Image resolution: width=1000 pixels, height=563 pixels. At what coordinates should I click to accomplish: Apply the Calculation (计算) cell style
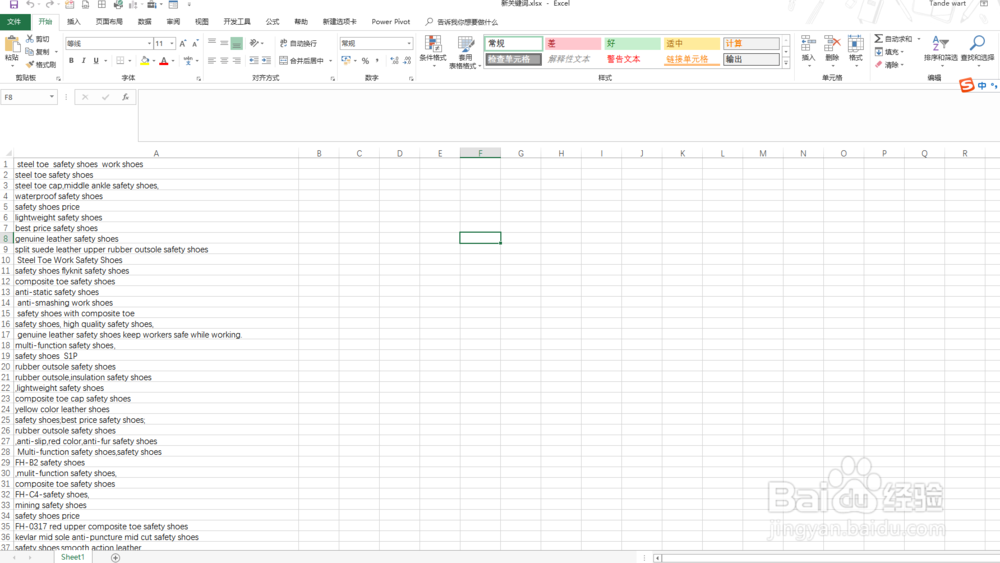click(751, 43)
